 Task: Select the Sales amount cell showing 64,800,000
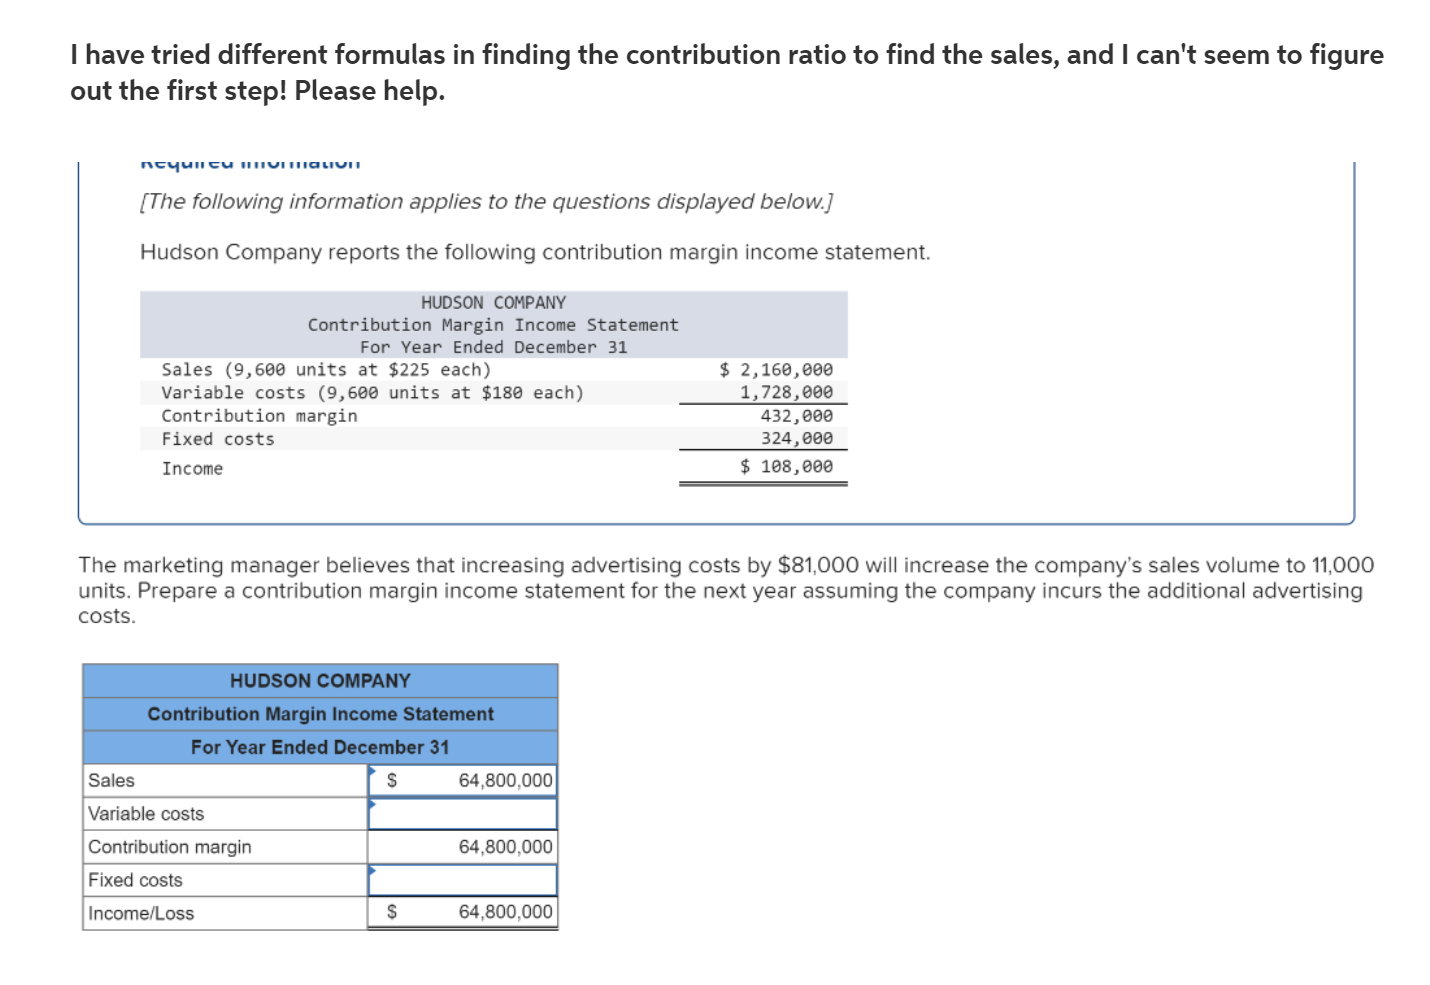505,780
